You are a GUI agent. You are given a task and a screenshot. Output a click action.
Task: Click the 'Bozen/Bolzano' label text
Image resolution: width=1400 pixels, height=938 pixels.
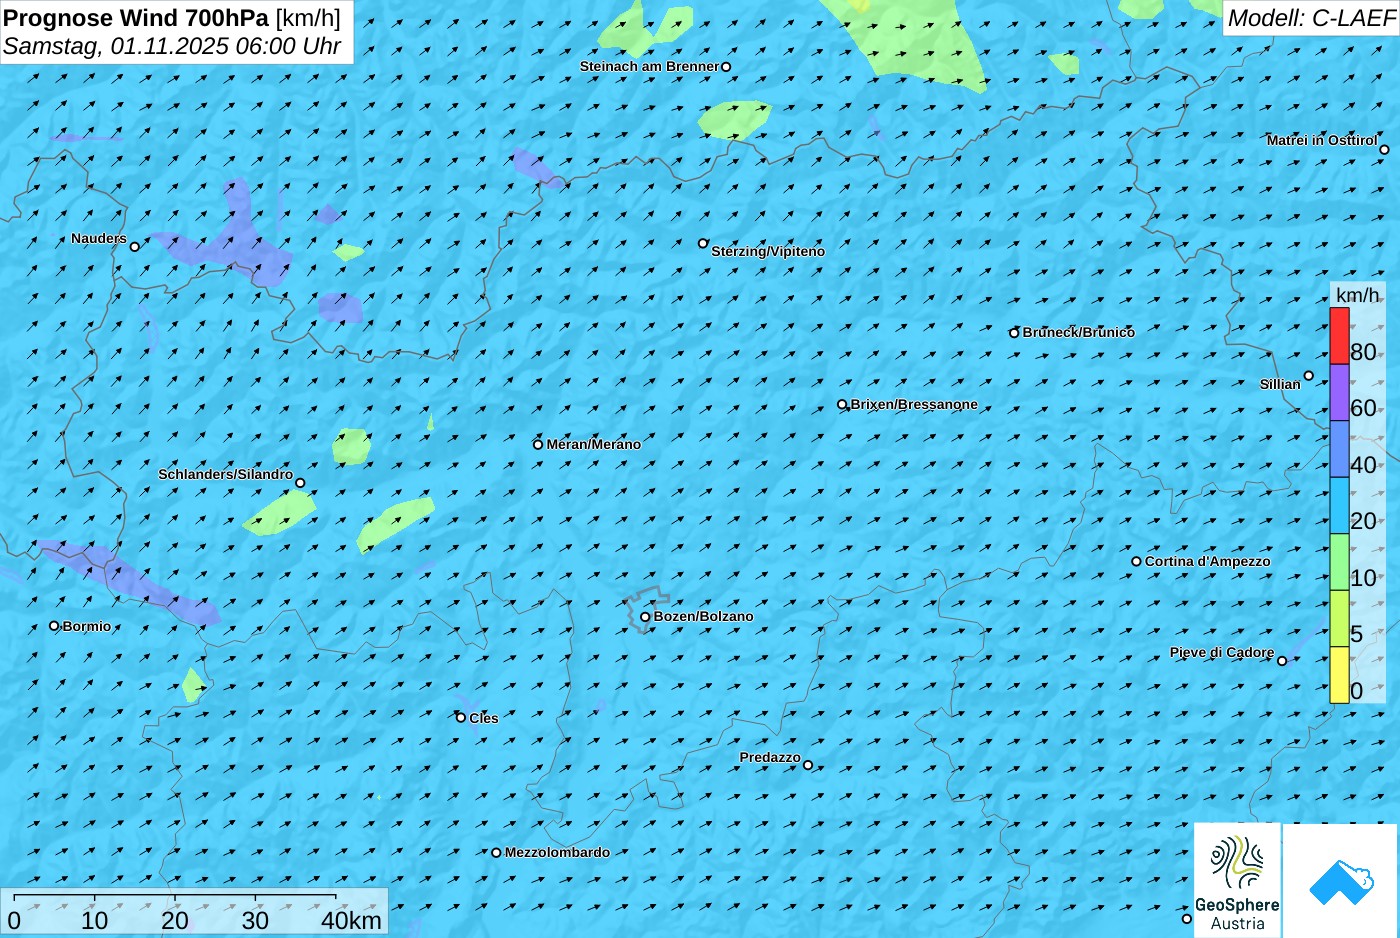pyautogui.click(x=704, y=617)
